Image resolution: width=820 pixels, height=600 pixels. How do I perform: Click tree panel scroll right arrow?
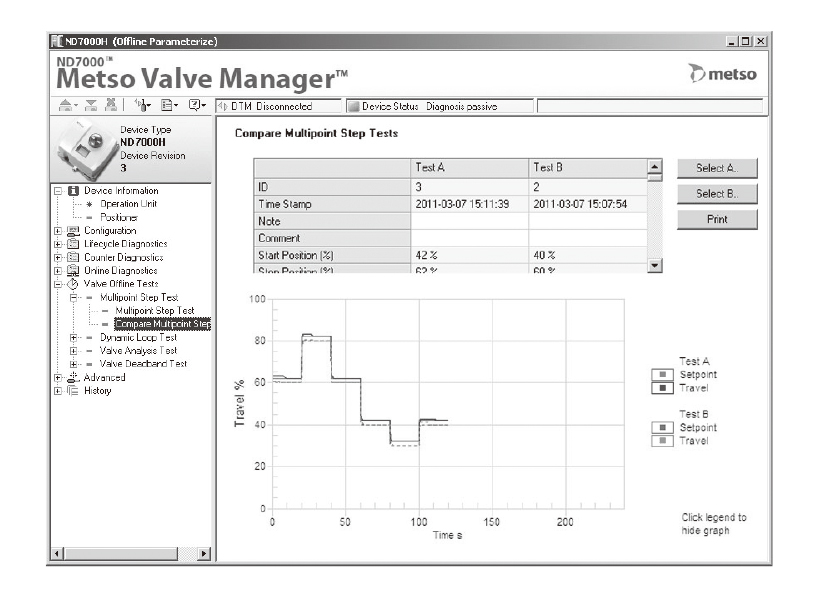(x=204, y=553)
